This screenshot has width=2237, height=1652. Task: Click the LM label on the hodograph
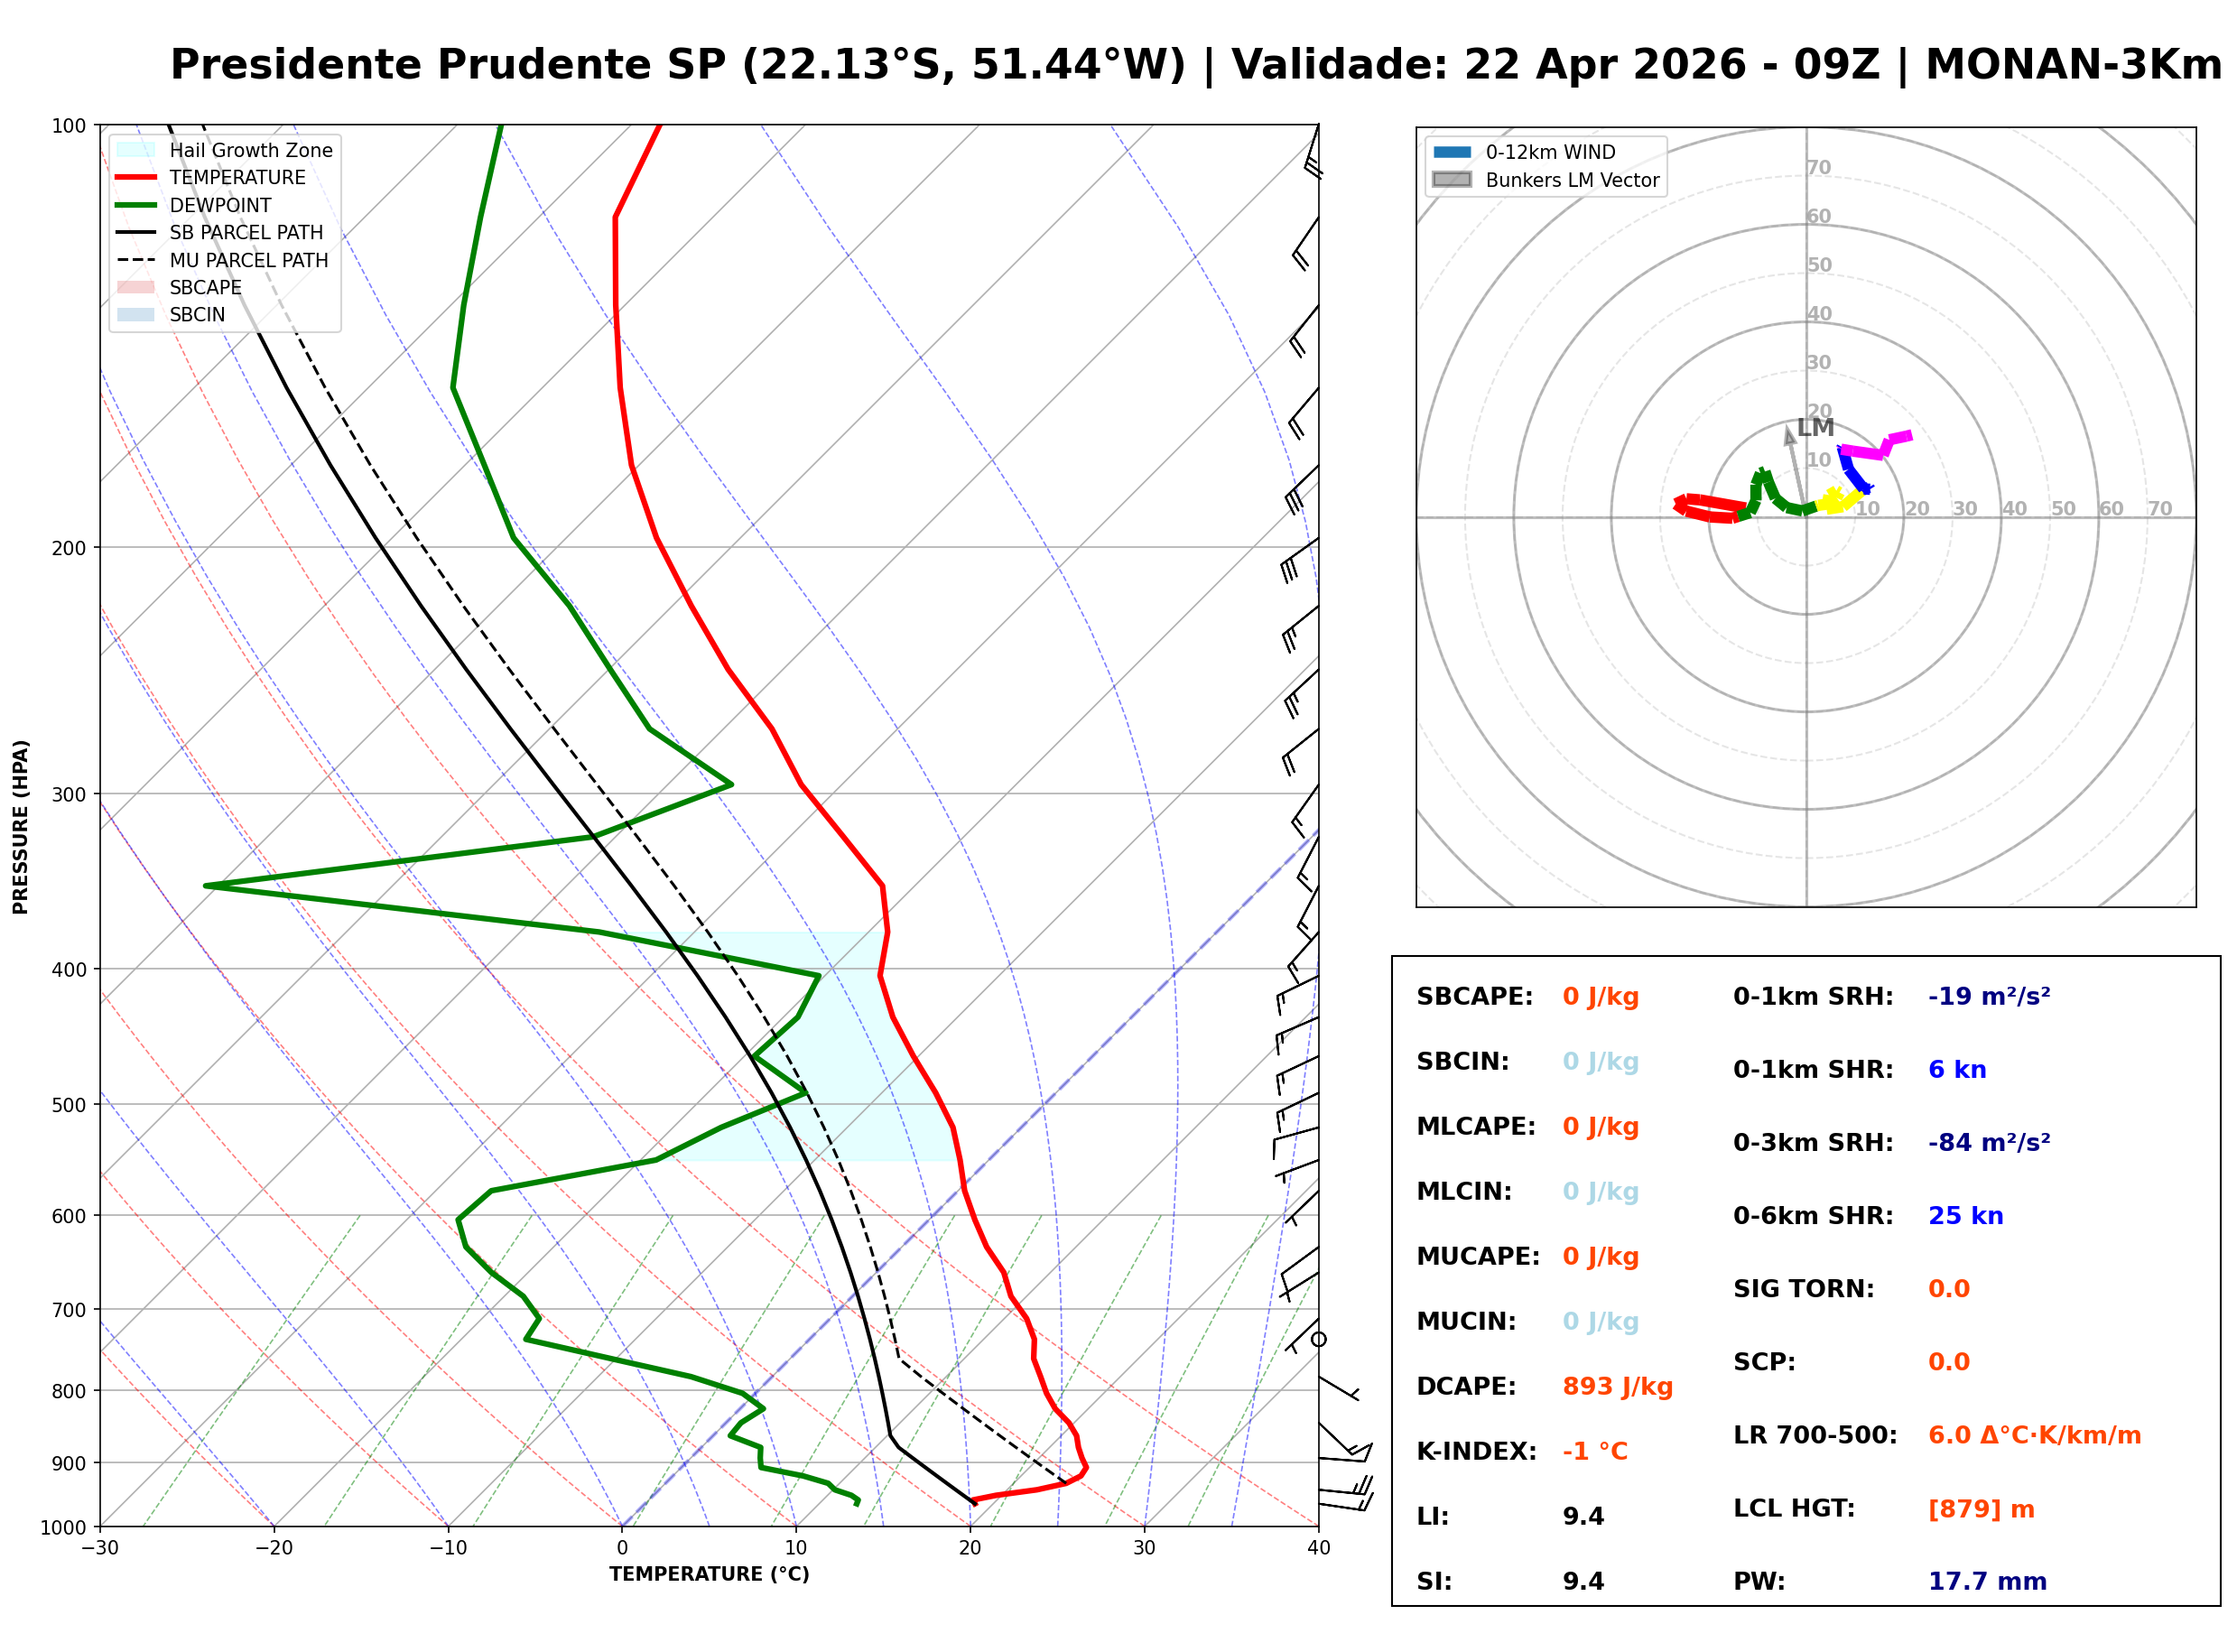[x=1815, y=428]
